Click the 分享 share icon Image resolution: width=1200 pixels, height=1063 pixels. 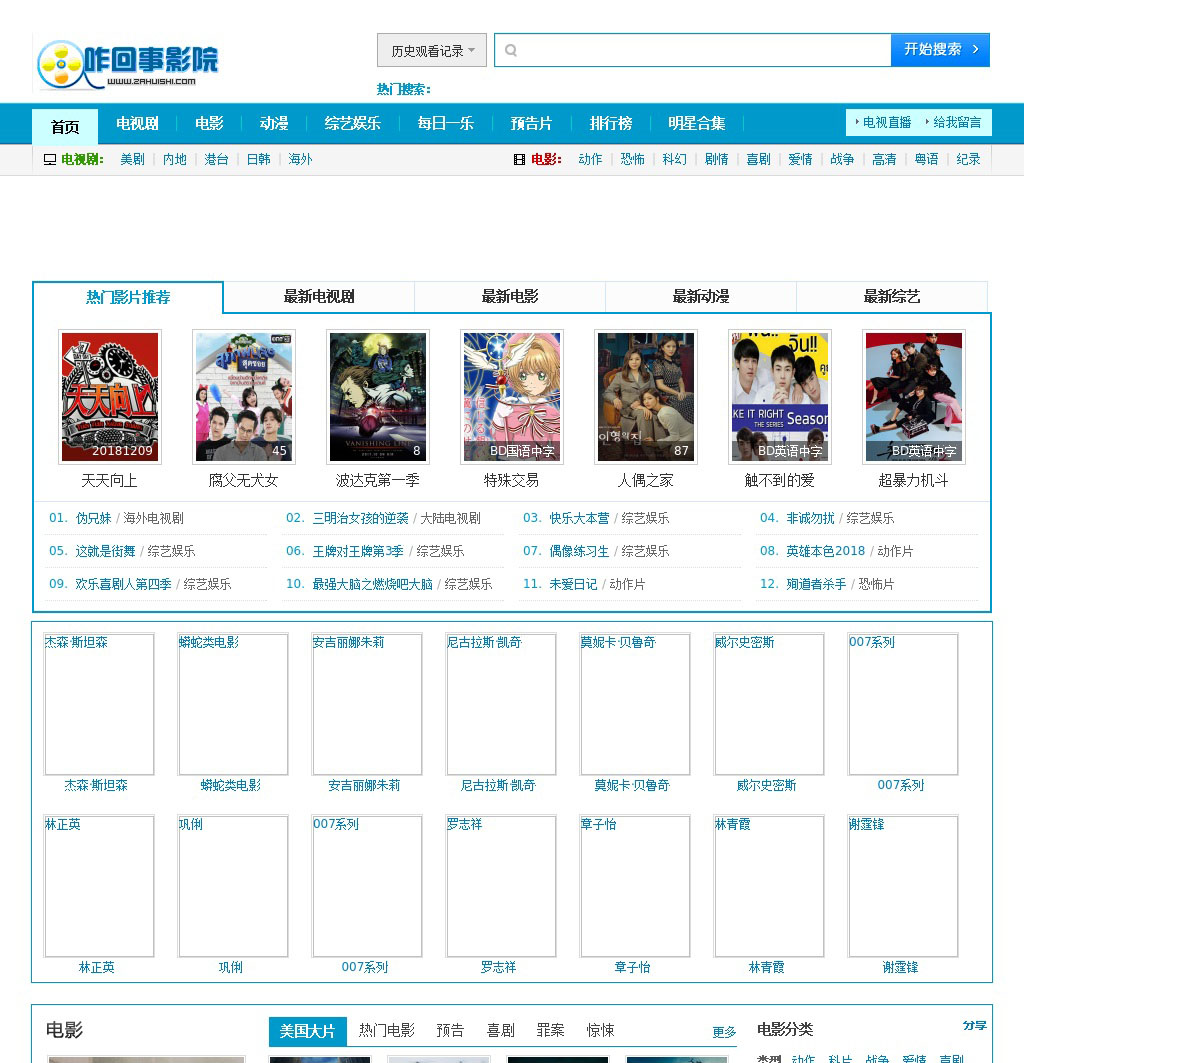coord(974,1026)
